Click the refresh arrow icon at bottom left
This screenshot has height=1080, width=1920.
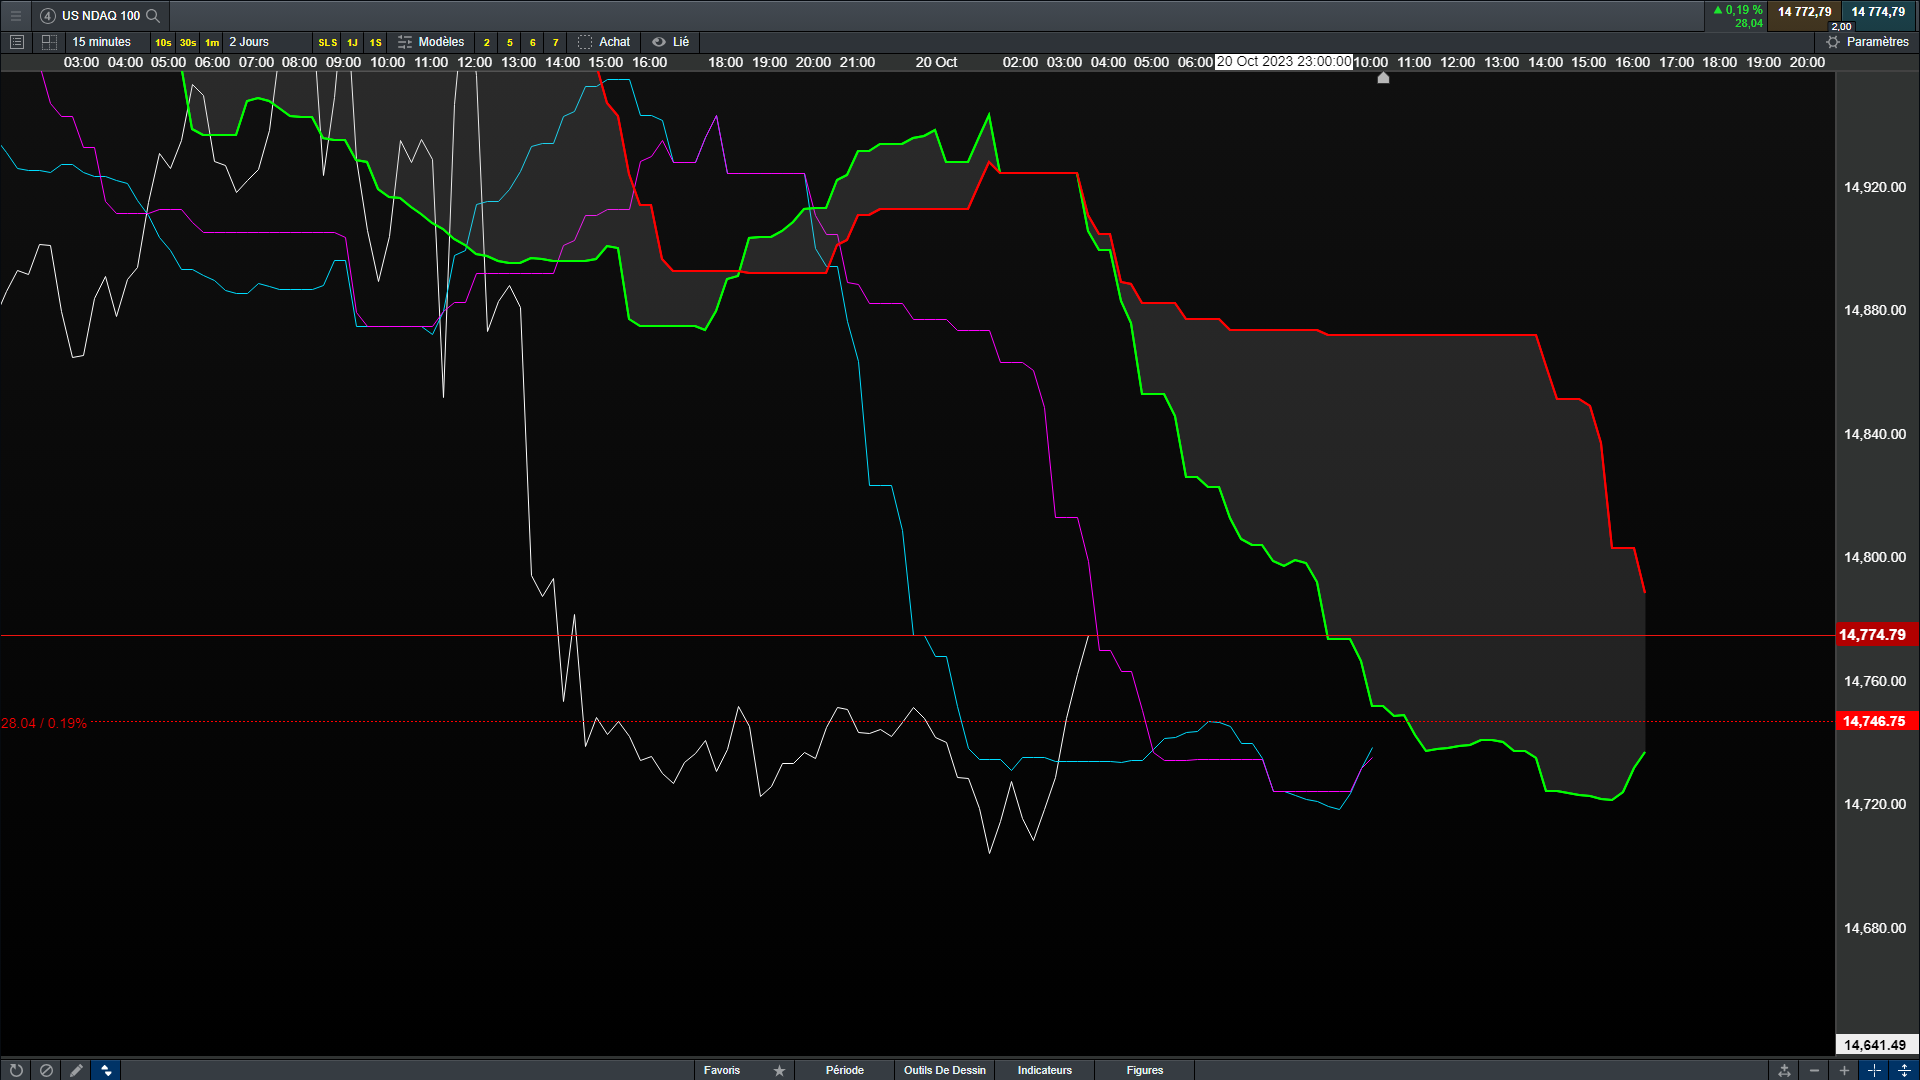tap(16, 1070)
